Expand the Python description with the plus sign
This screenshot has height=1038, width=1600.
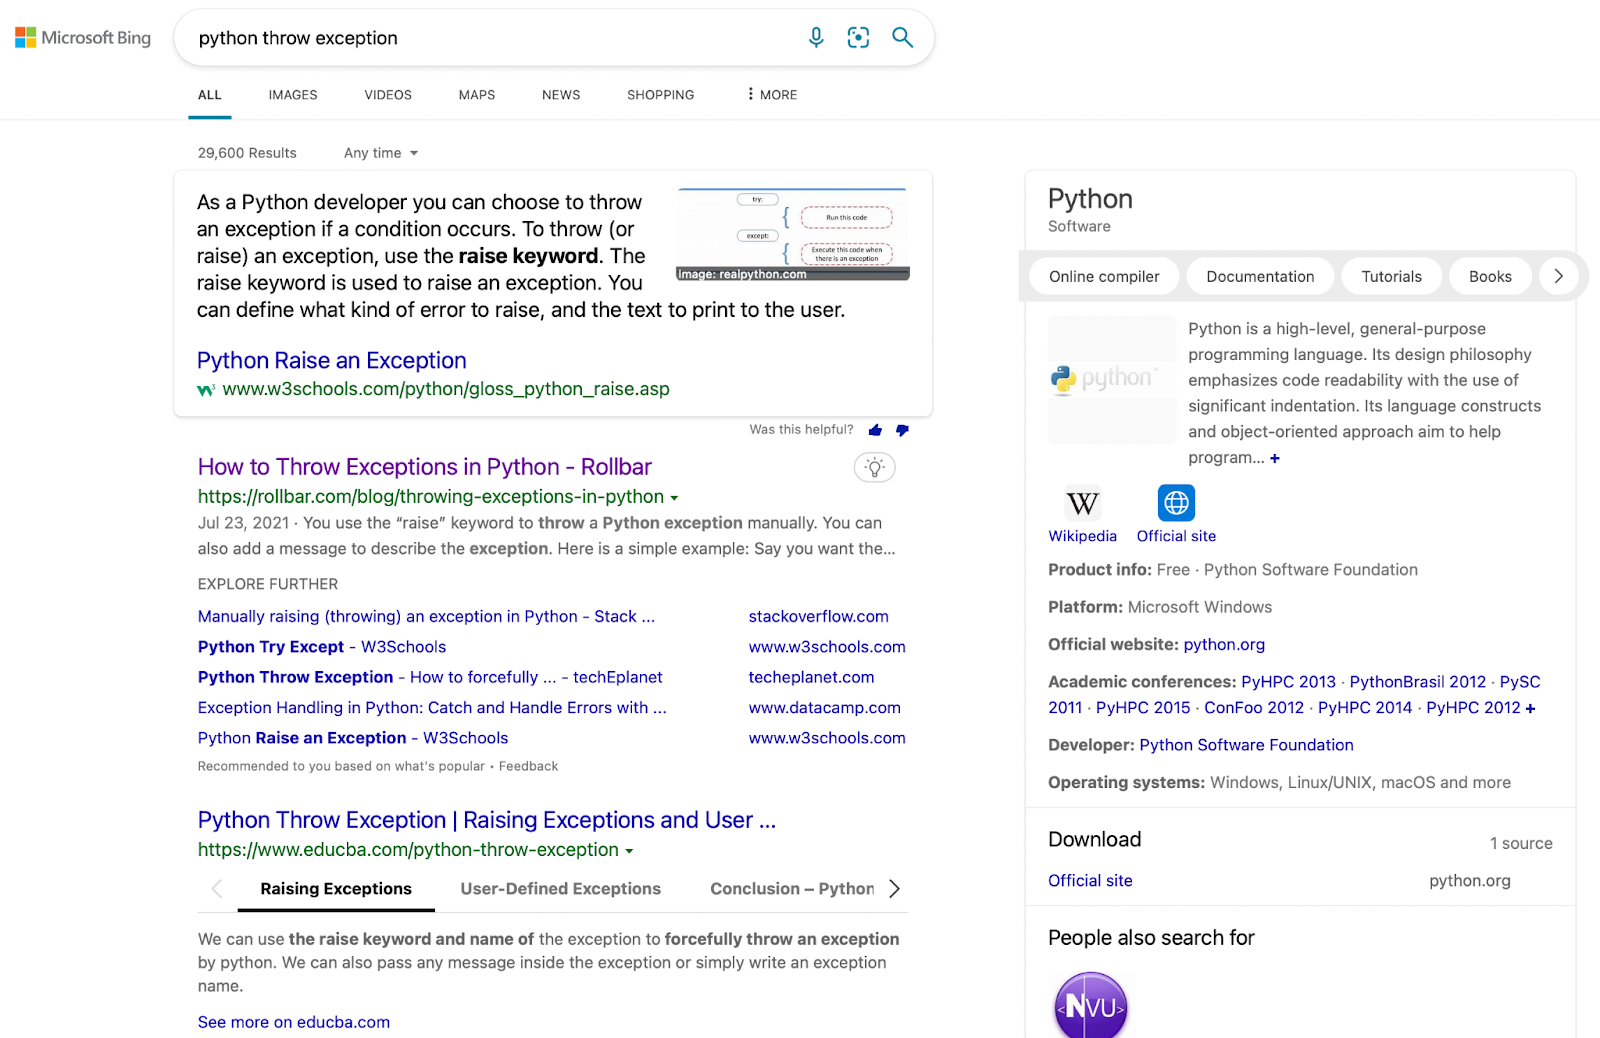[1275, 458]
